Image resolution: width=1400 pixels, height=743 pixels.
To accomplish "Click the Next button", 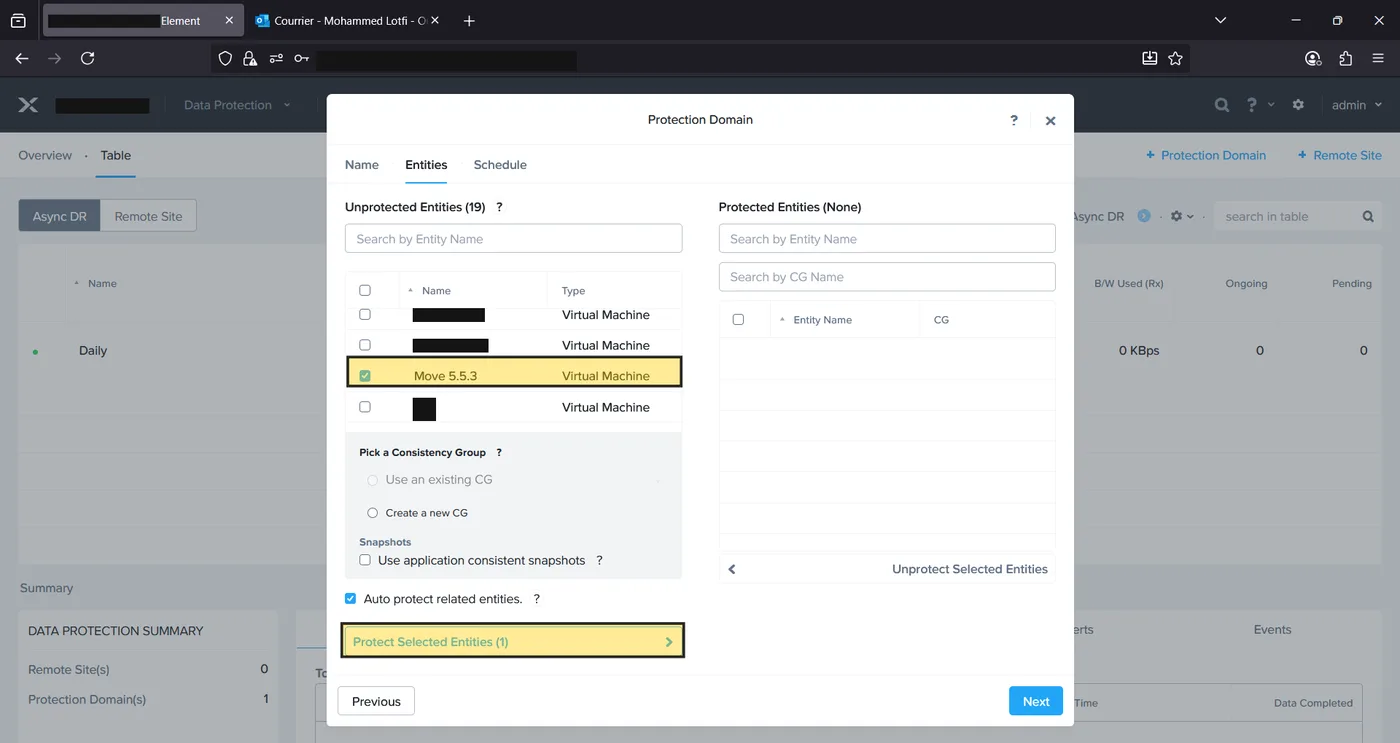I will 1036,701.
